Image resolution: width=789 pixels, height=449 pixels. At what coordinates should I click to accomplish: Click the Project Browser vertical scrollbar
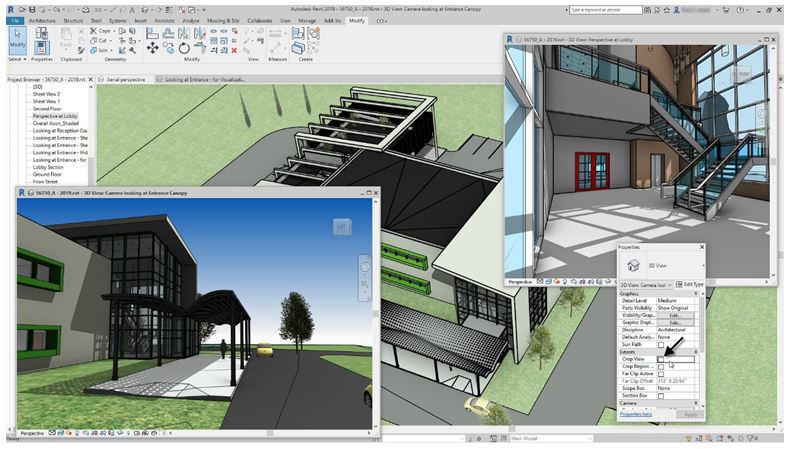click(91, 134)
